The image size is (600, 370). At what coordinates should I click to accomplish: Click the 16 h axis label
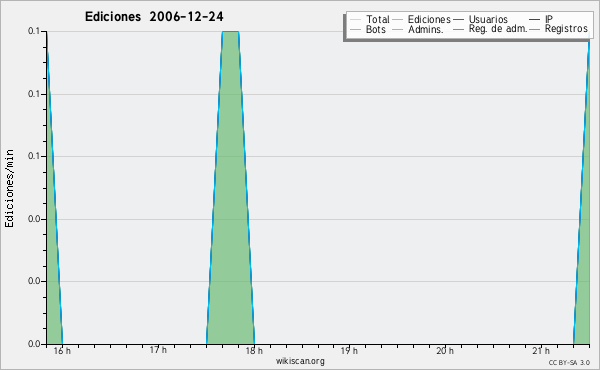62,351
